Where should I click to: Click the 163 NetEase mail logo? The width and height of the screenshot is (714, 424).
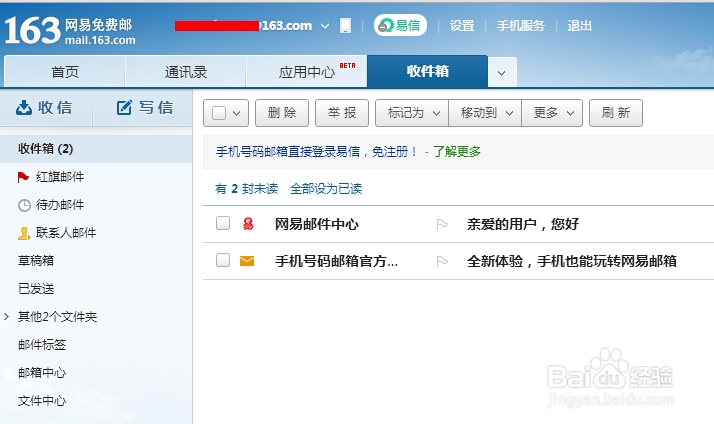[x=70, y=31]
